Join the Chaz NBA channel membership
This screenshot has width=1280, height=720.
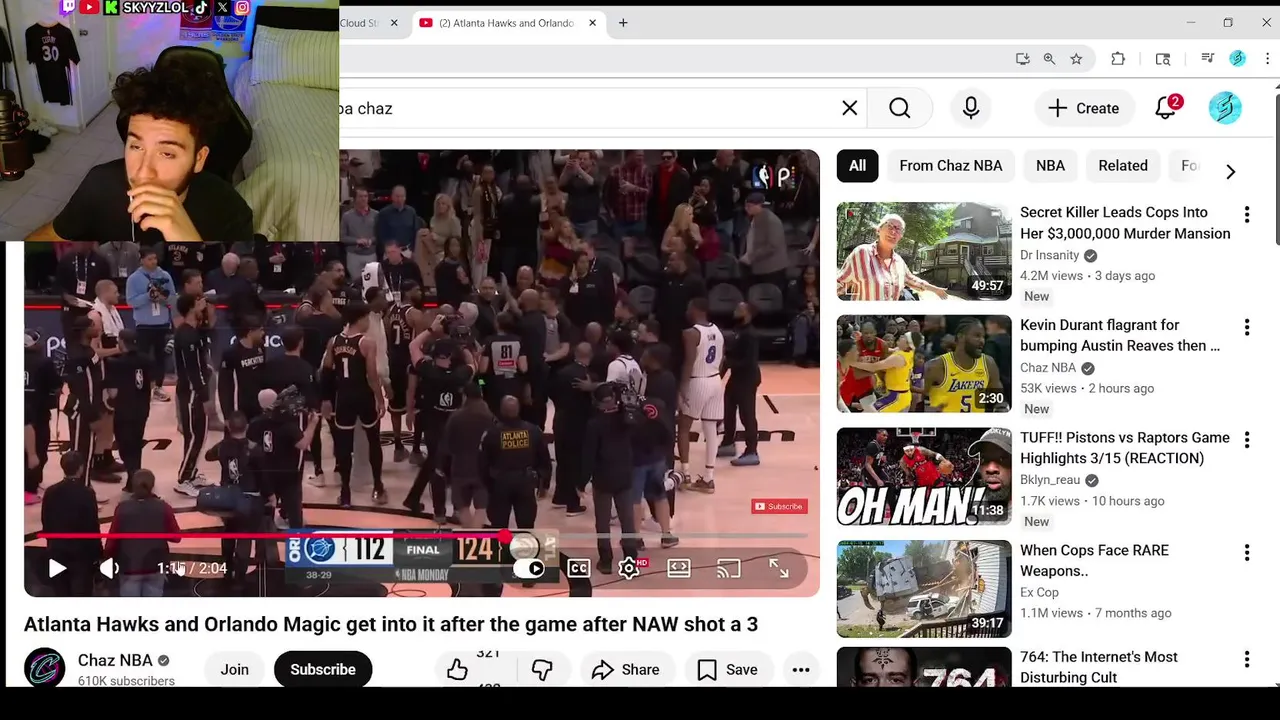(x=235, y=669)
